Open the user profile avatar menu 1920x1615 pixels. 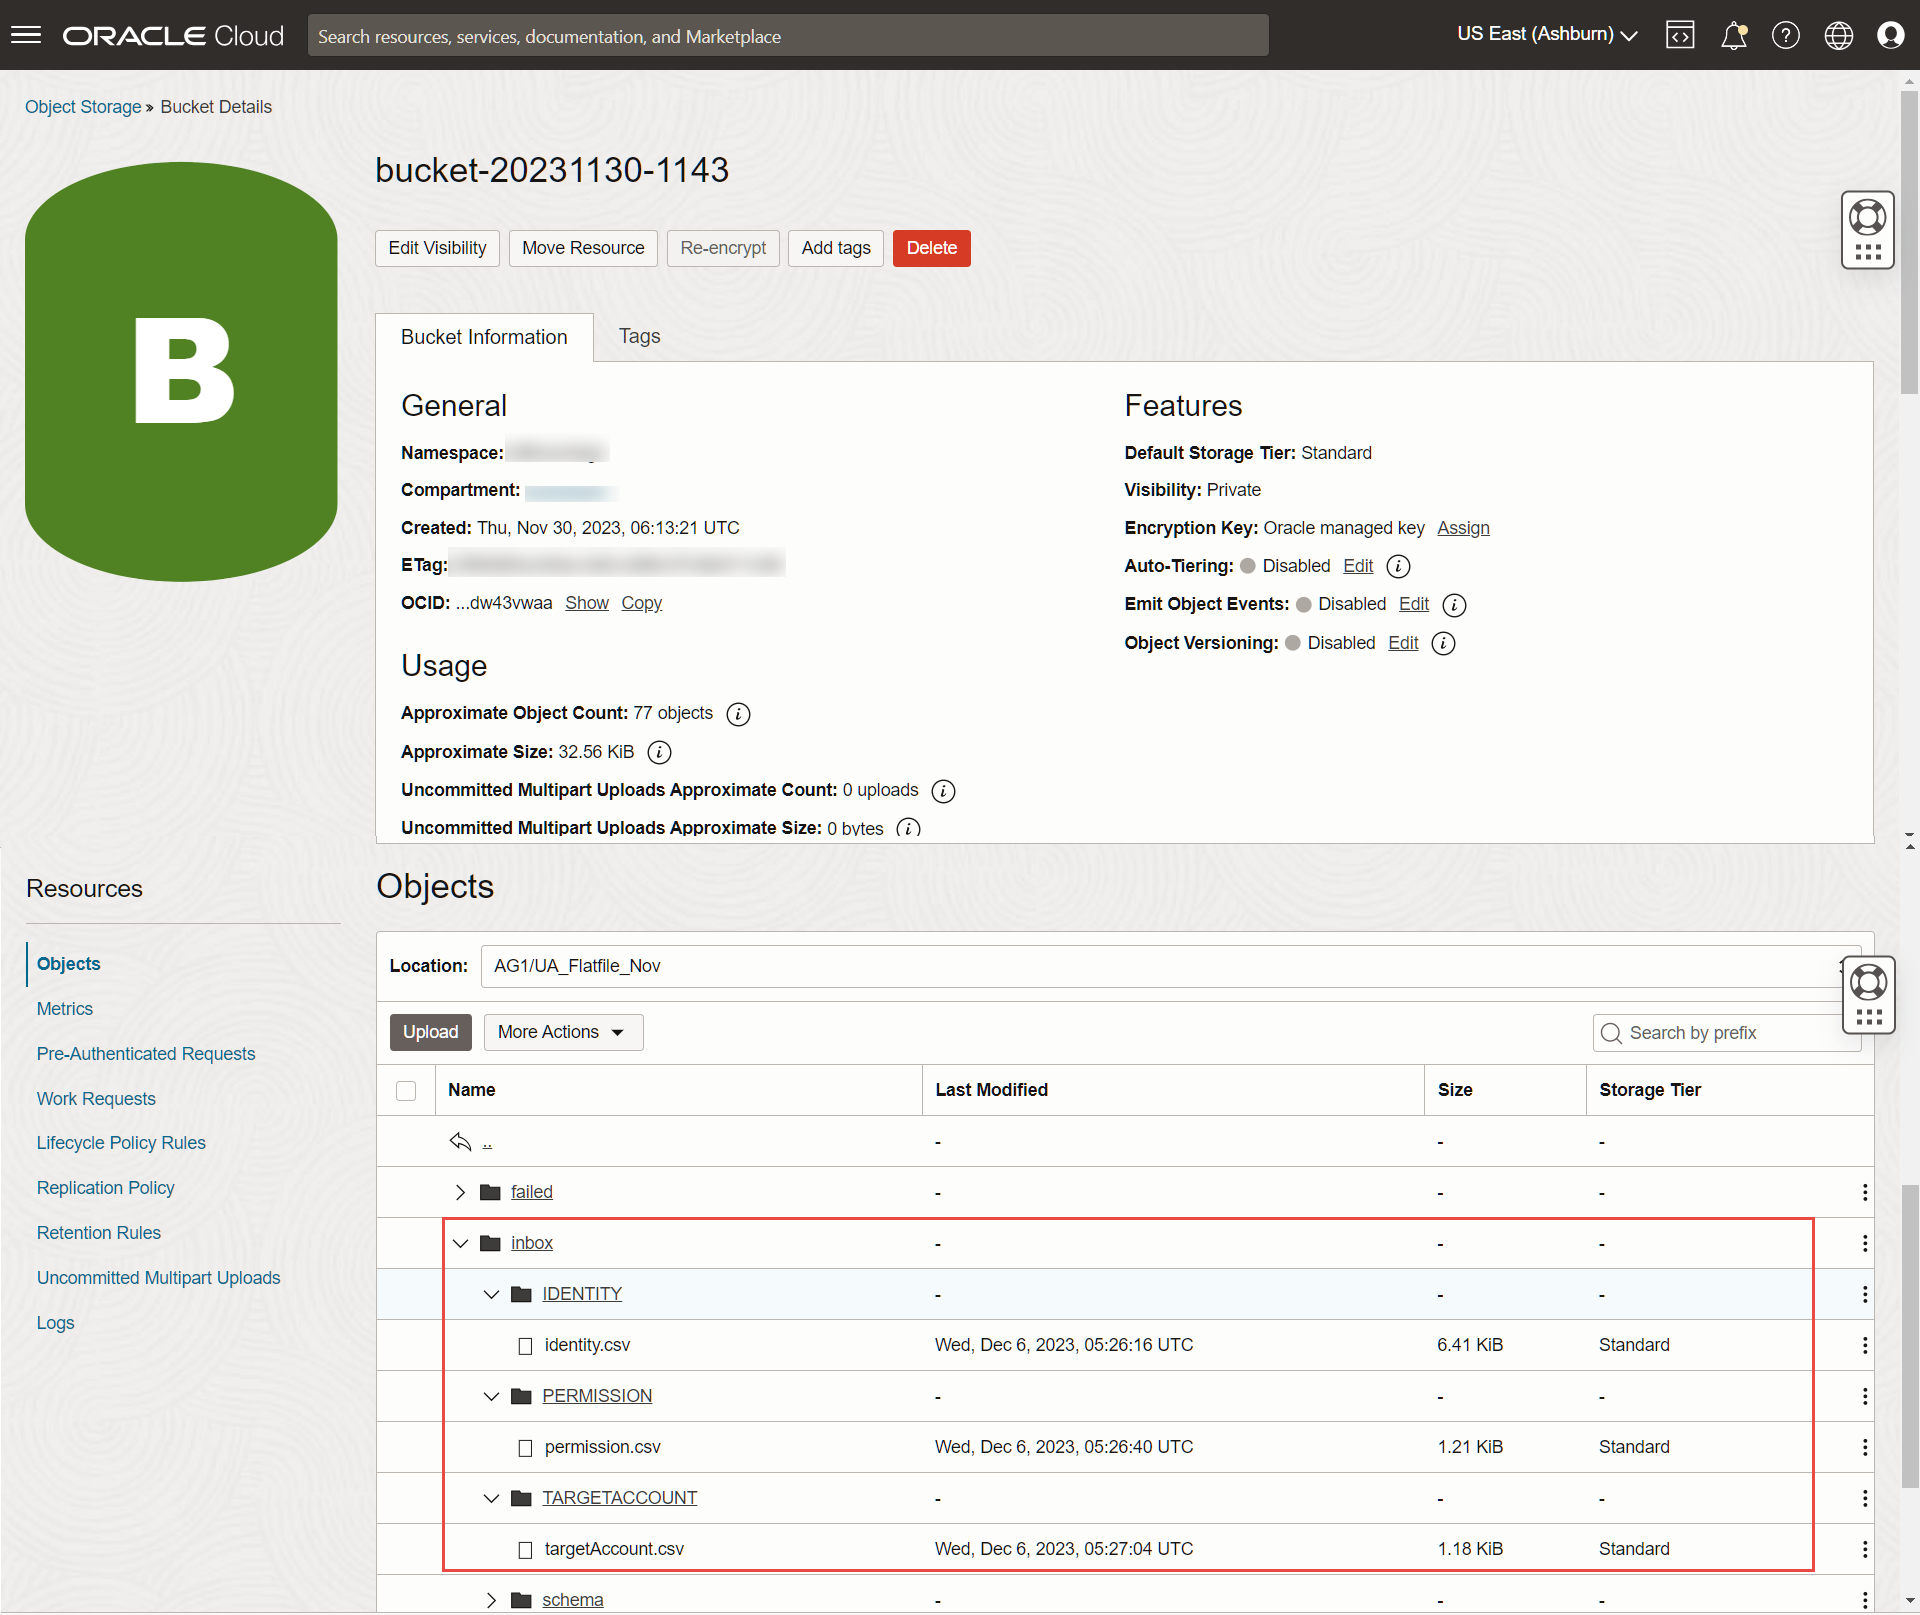tap(1890, 35)
